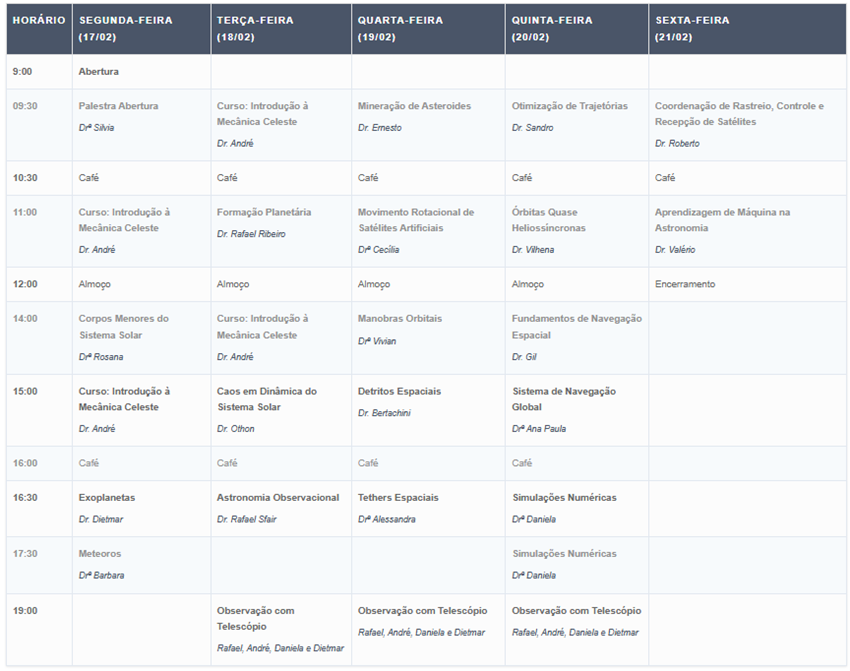
Task: Select 'Simulações Numéricas' in the 17:30 row
Action: coord(564,554)
